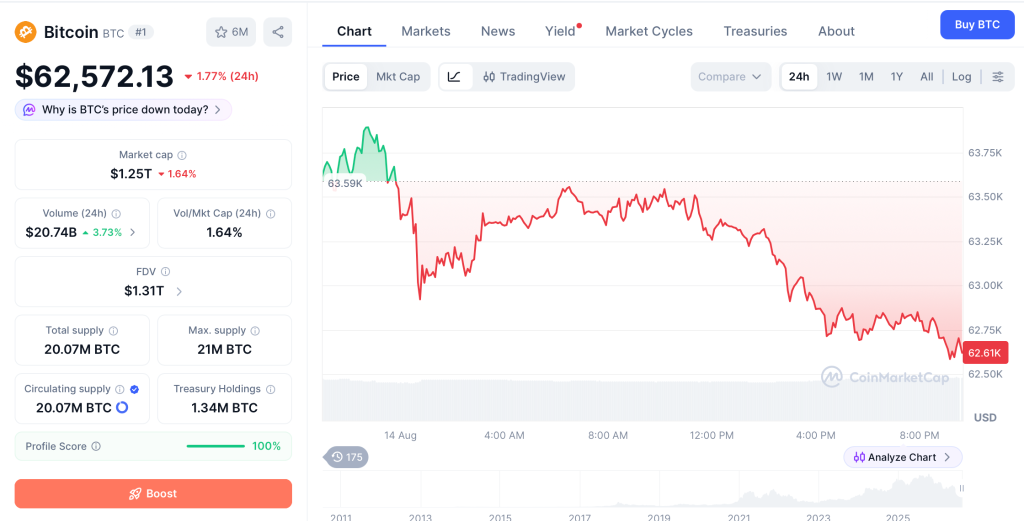The height and width of the screenshot is (521, 1024).
Task: Expand Volume (24h) details arrow
Action: click(133, 232)
